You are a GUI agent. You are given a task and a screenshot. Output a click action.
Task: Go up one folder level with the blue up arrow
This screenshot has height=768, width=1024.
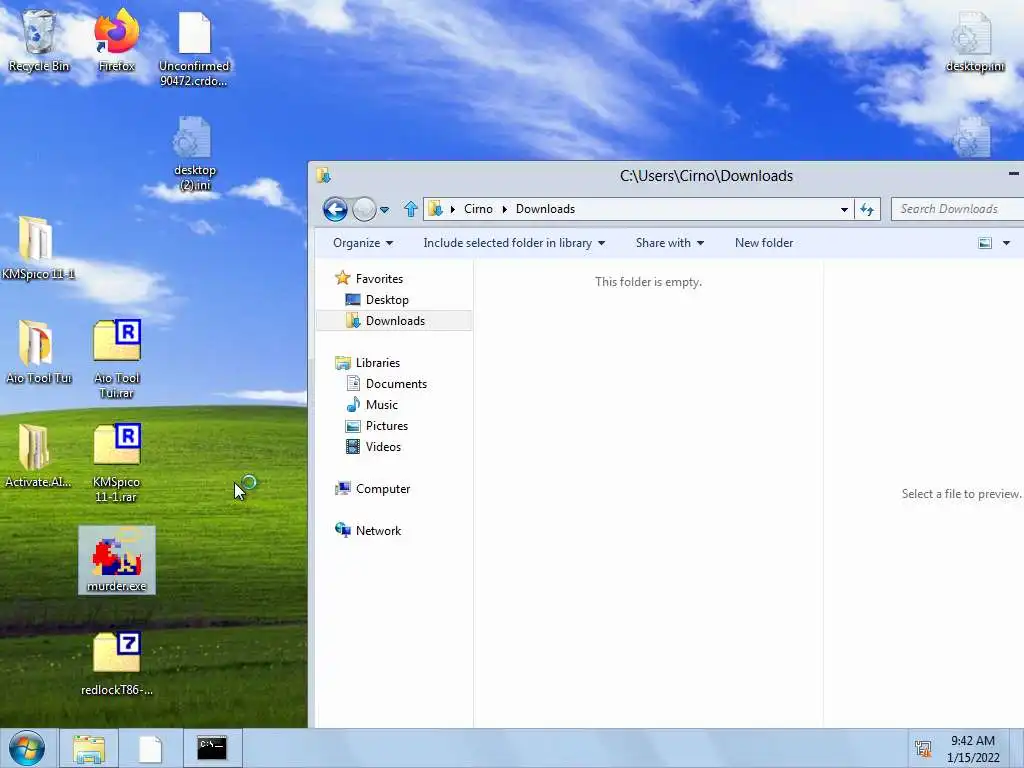coord(410,209)
